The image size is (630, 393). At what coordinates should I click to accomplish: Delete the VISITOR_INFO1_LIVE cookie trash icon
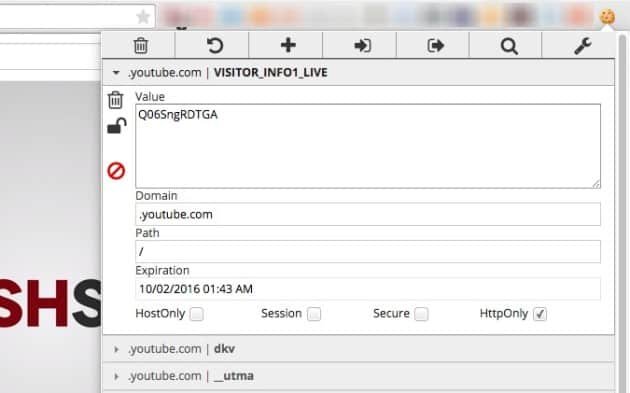coord(115,100)
